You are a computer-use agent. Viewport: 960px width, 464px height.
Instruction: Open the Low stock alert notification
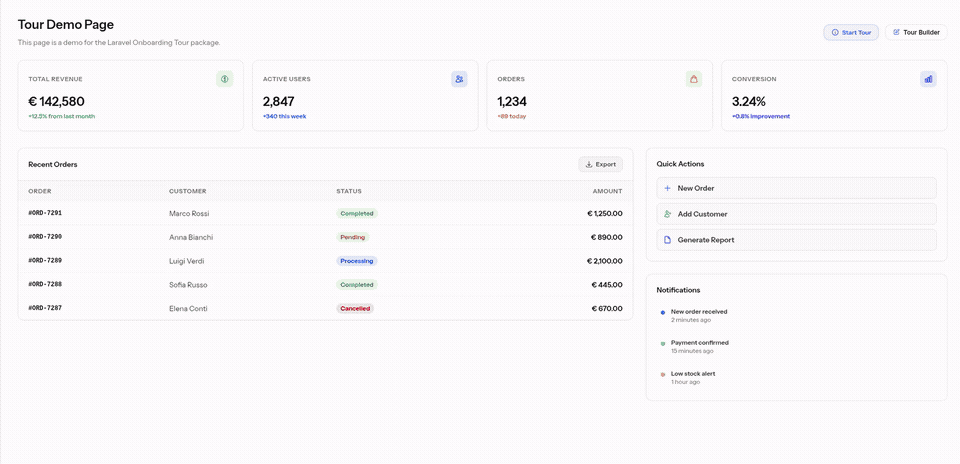pyautogui.click(x=692, y=378)
